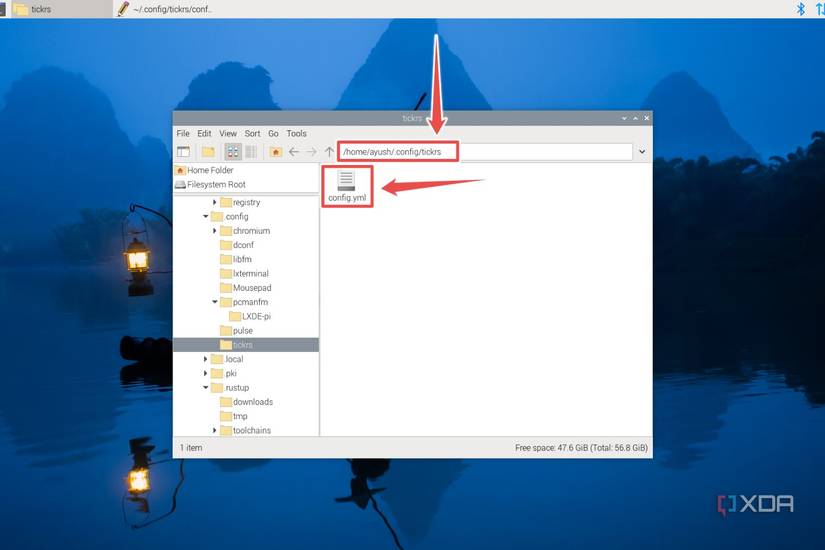This screenshot has width=825, height=550.
Task: Select the libfm folder
Action: coord(236,259)
